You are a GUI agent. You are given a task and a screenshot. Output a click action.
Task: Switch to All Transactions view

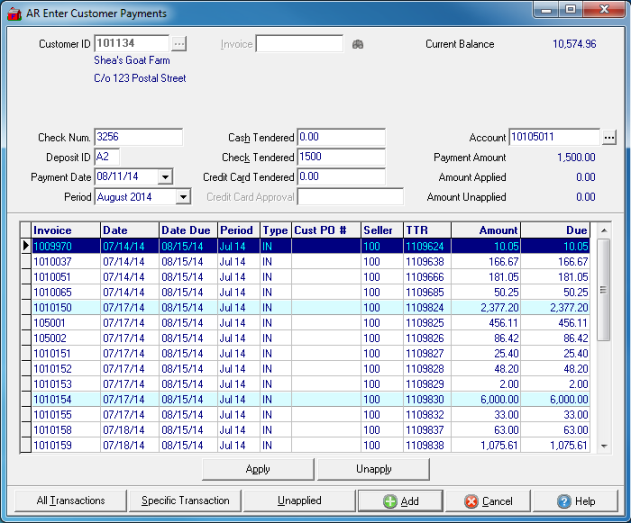(x=70, y=501)
